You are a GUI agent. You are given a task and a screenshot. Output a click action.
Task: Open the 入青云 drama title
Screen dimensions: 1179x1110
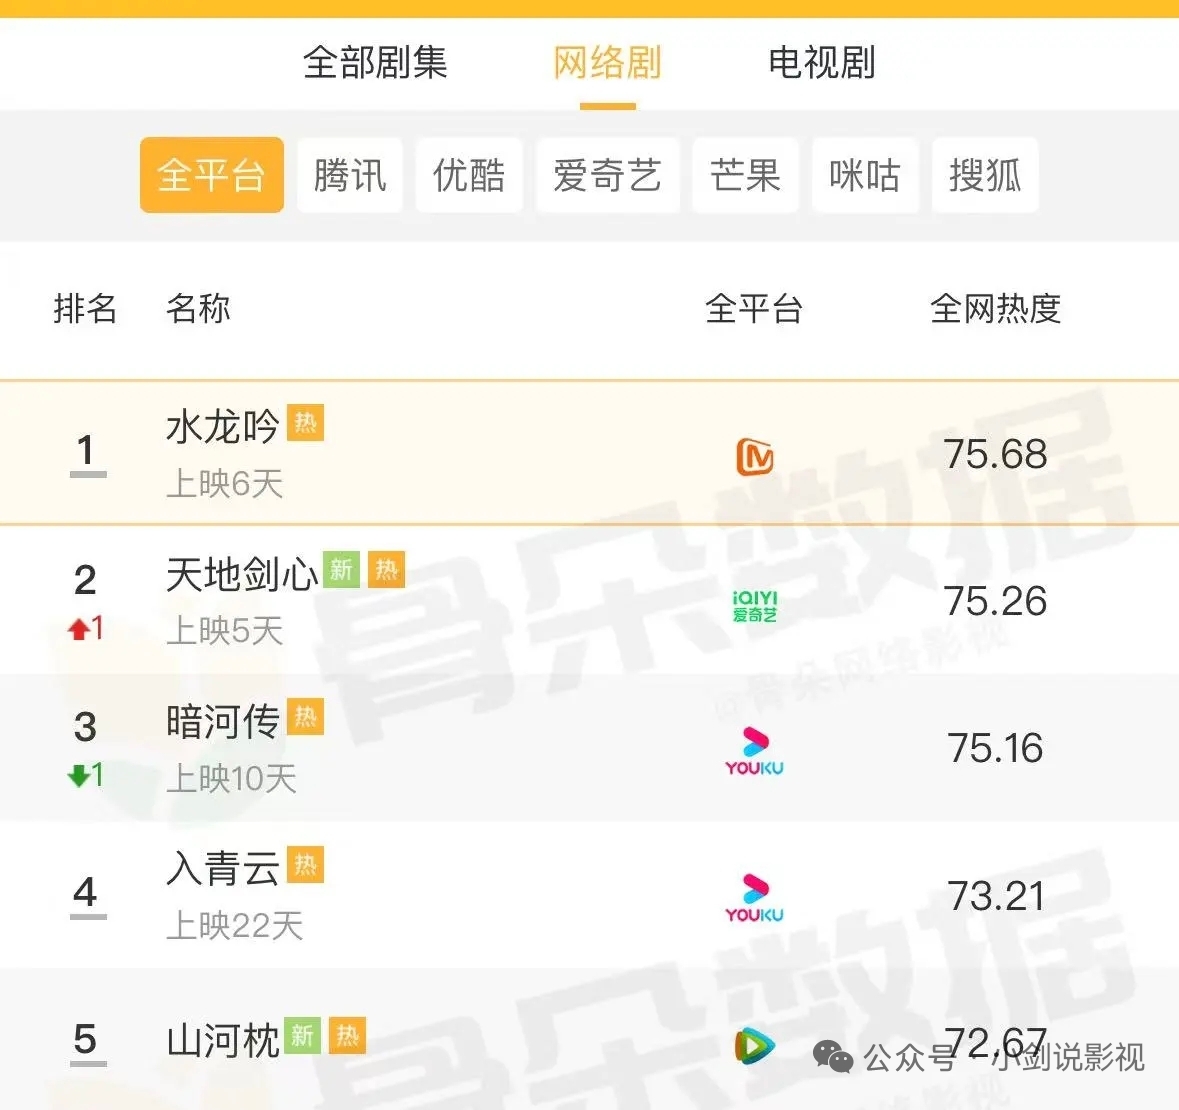(x=223, y=868)
